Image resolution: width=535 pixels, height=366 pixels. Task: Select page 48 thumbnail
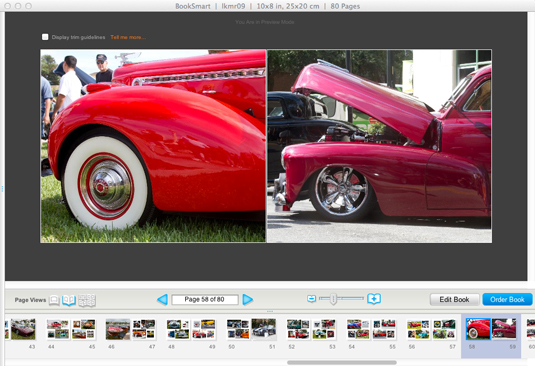[x=178, y=329]
